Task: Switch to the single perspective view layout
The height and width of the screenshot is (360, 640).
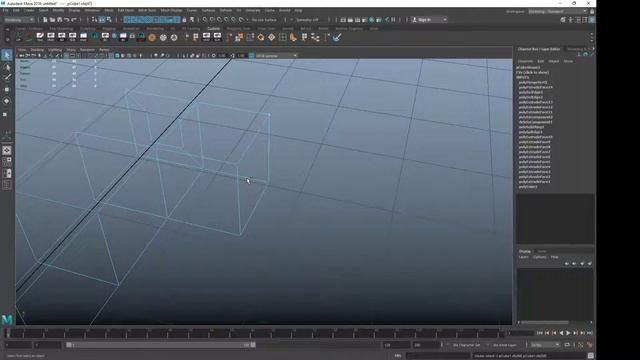Action: 7,151
